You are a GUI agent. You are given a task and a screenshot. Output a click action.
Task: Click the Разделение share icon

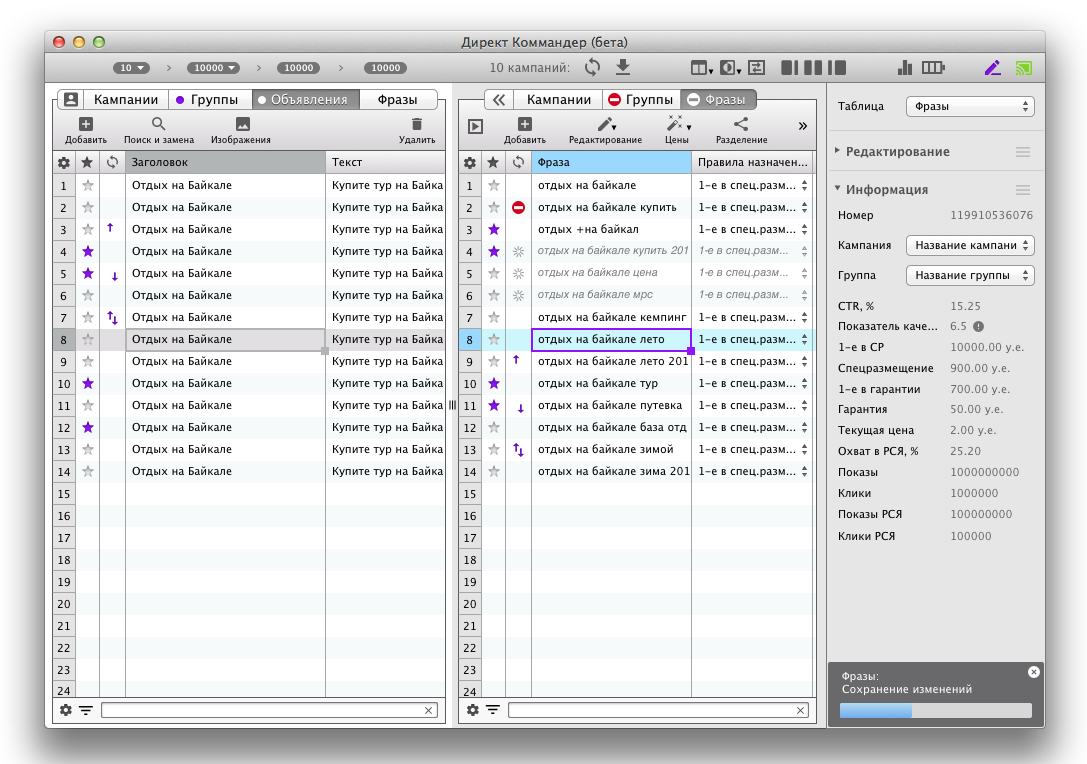tap(741, 130)
